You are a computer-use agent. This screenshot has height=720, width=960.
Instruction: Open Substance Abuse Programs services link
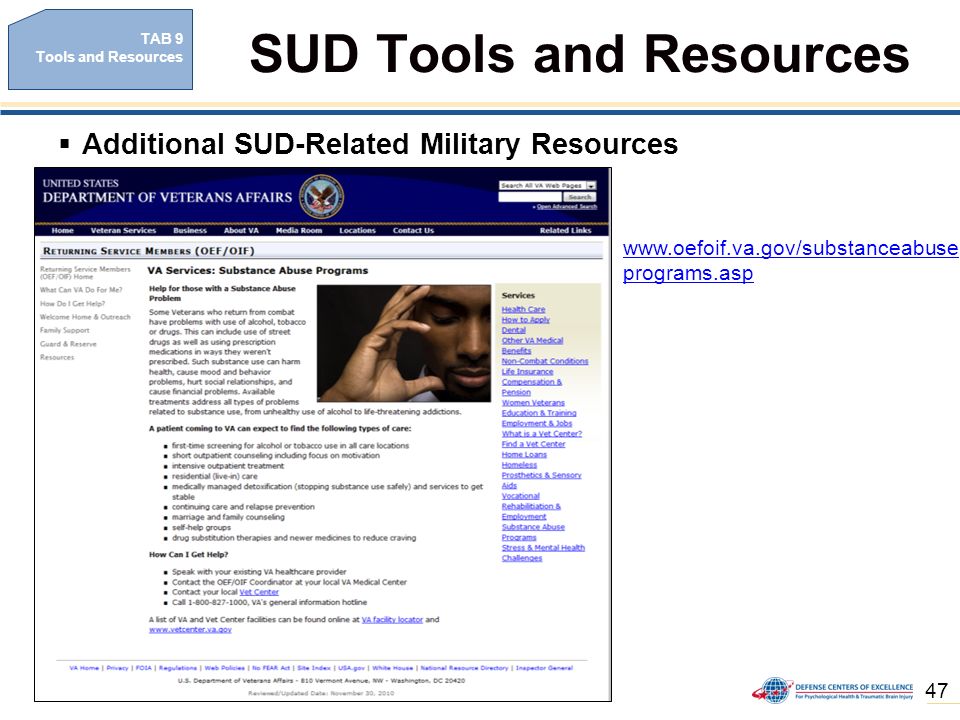[x=533, y=533]
